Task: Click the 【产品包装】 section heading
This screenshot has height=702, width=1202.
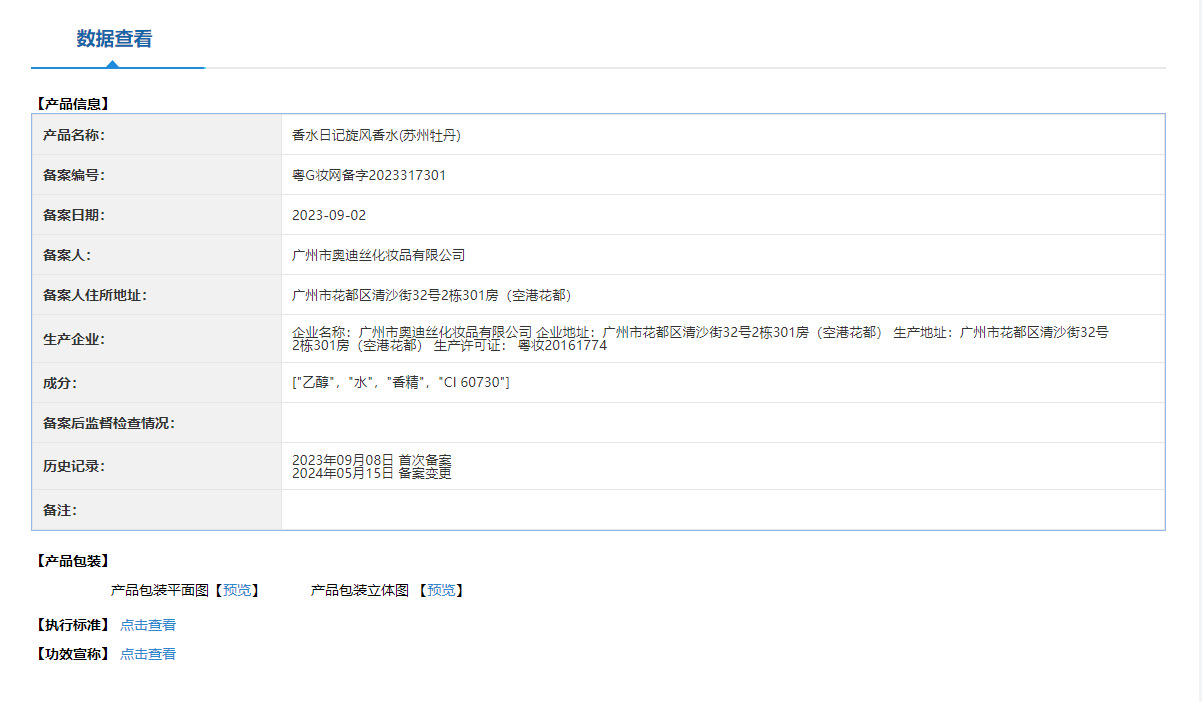Action: coord(72,561)
